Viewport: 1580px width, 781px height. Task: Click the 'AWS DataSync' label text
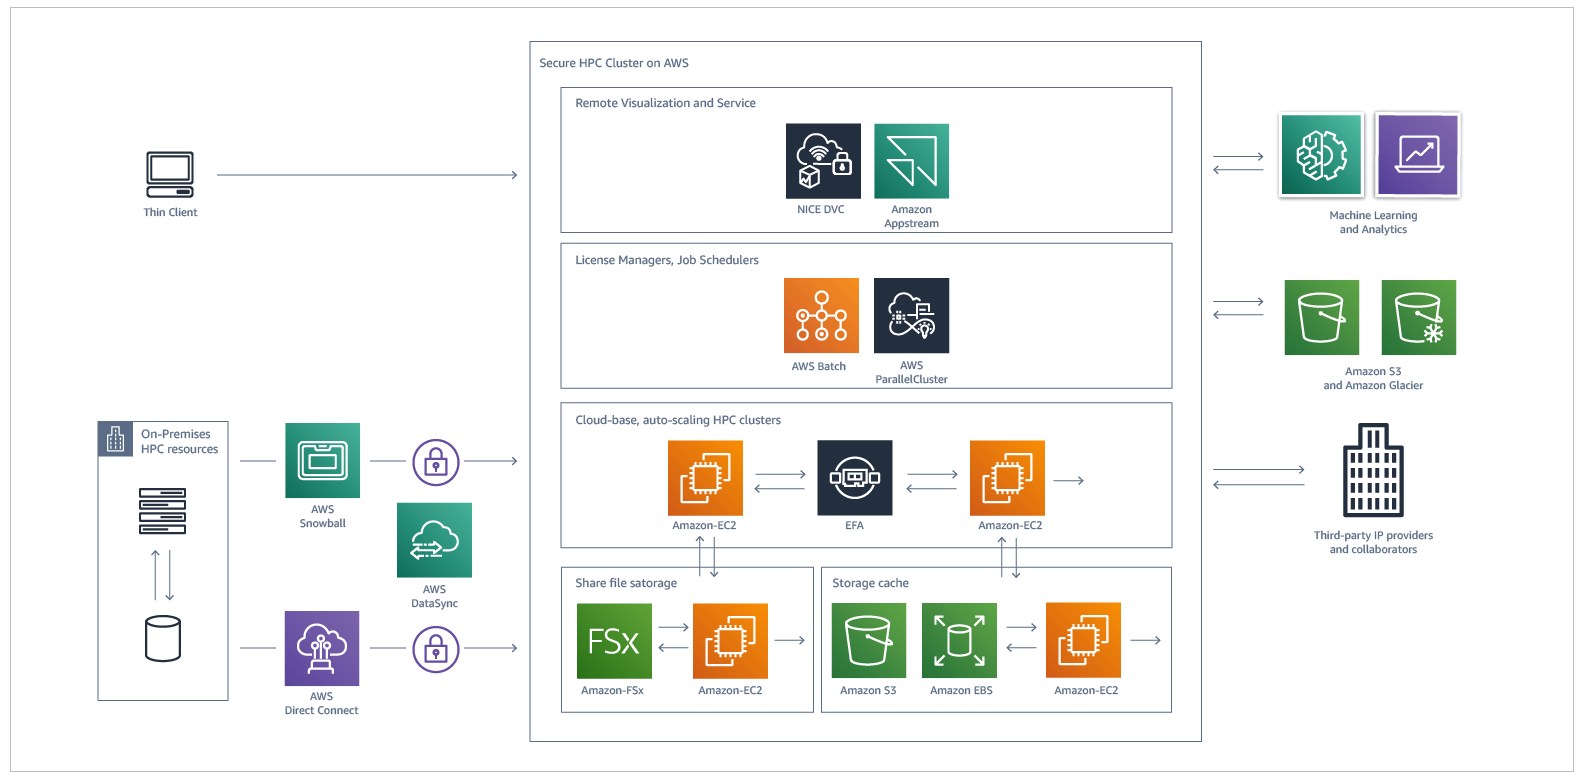pyautogui.click(x=434, y=596)
